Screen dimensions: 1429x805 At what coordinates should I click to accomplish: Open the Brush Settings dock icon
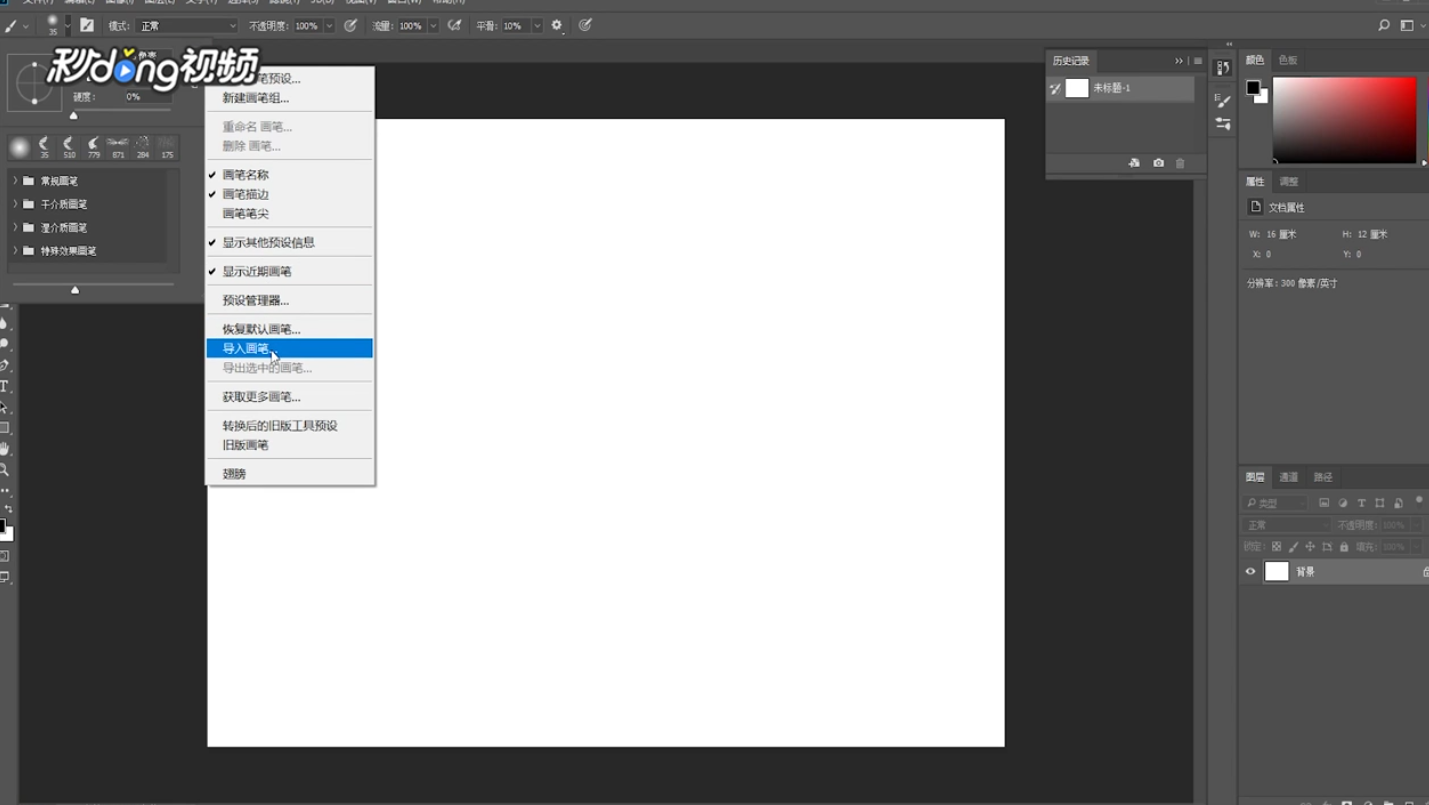coord(1223,100)
